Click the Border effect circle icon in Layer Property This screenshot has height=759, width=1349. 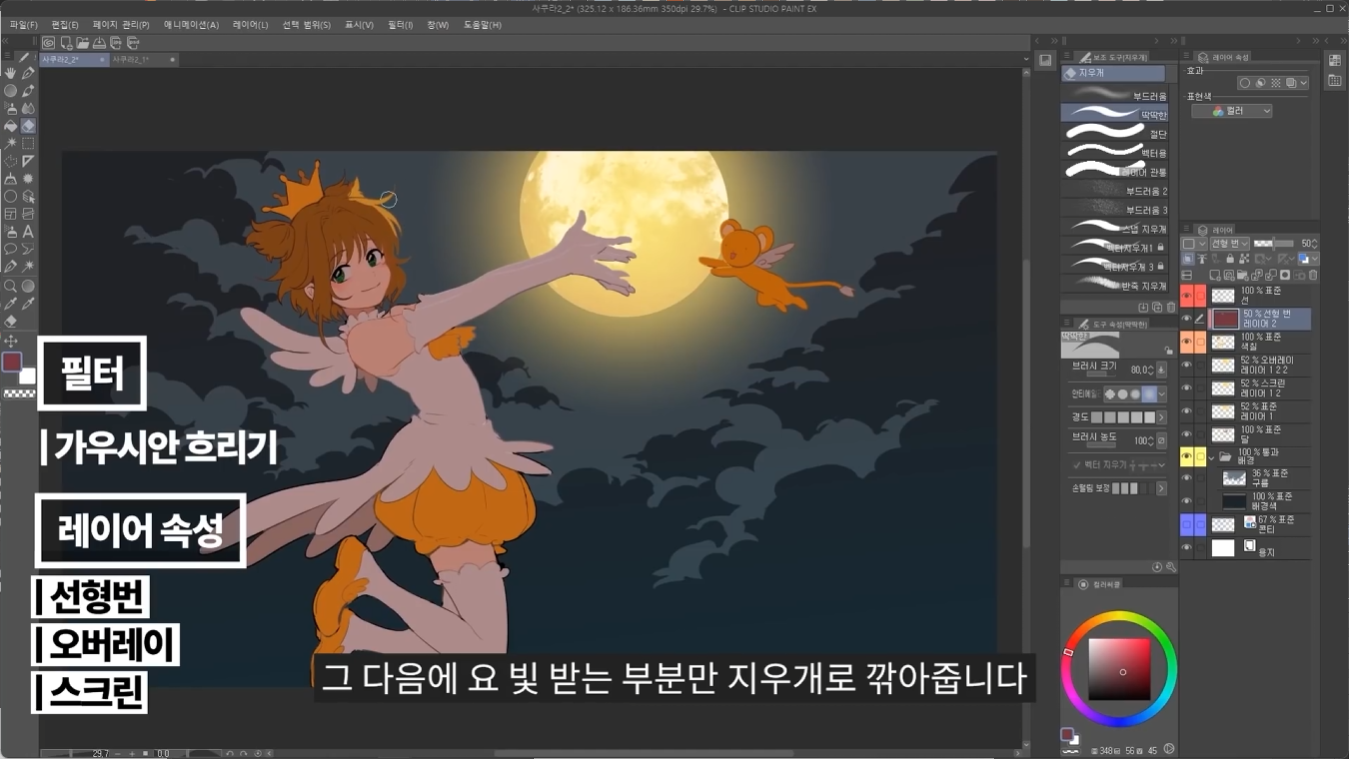pyautogui.click(x=1245, y=83)
